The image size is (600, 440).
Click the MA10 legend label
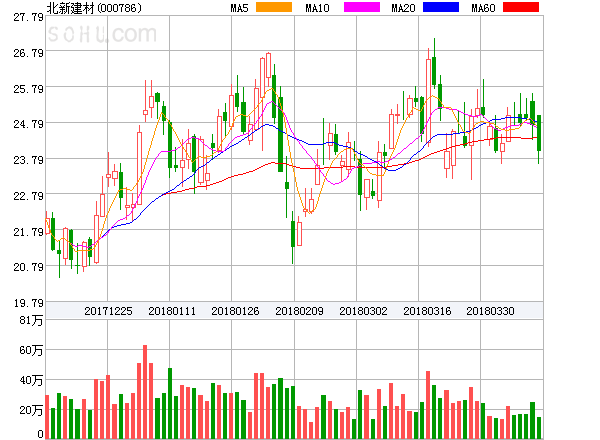pos(317,8)
